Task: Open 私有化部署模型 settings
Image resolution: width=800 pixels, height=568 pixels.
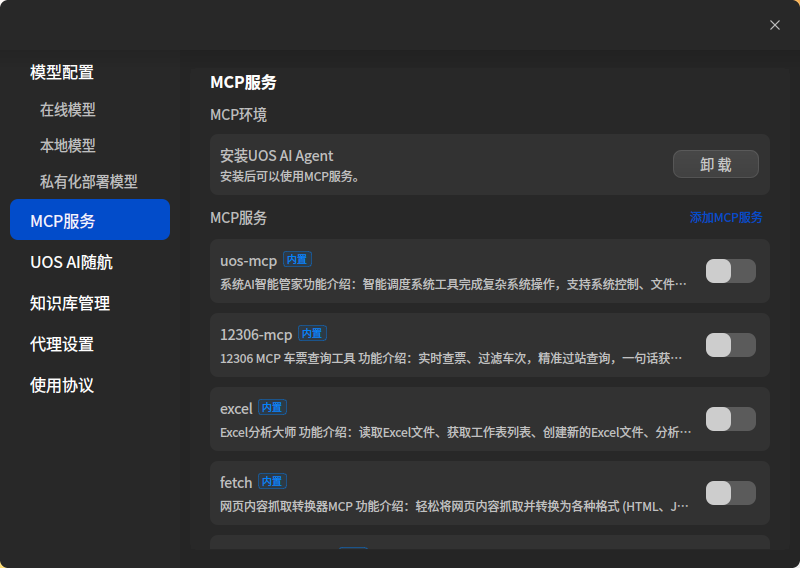Action: [88, 182]
